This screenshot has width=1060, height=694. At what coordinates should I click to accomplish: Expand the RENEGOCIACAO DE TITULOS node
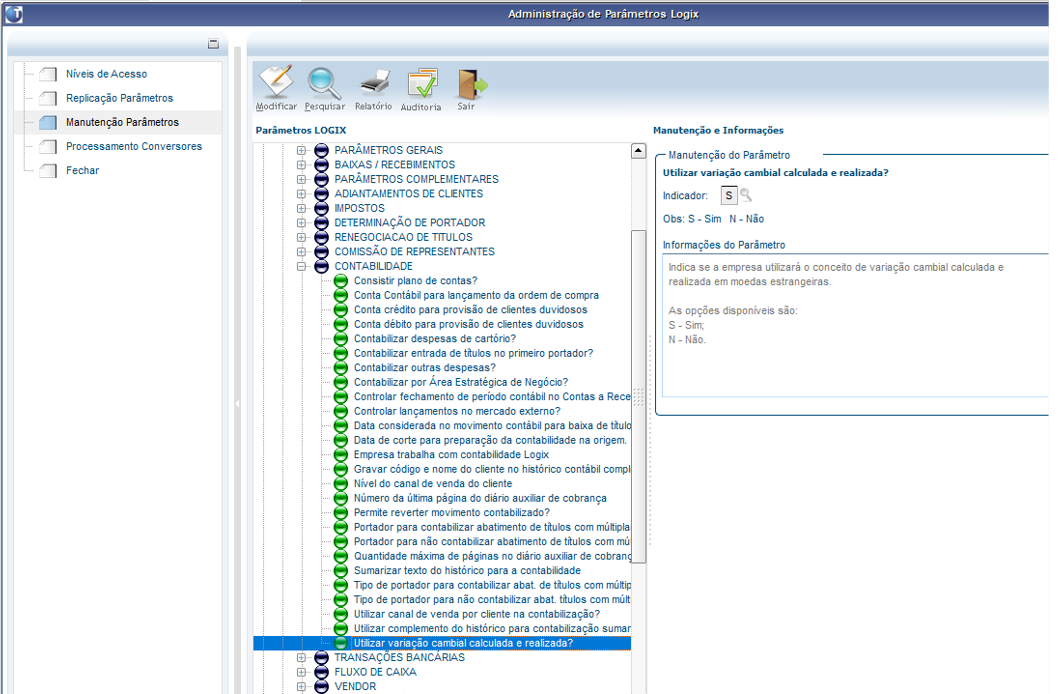(x=302, y=237)
